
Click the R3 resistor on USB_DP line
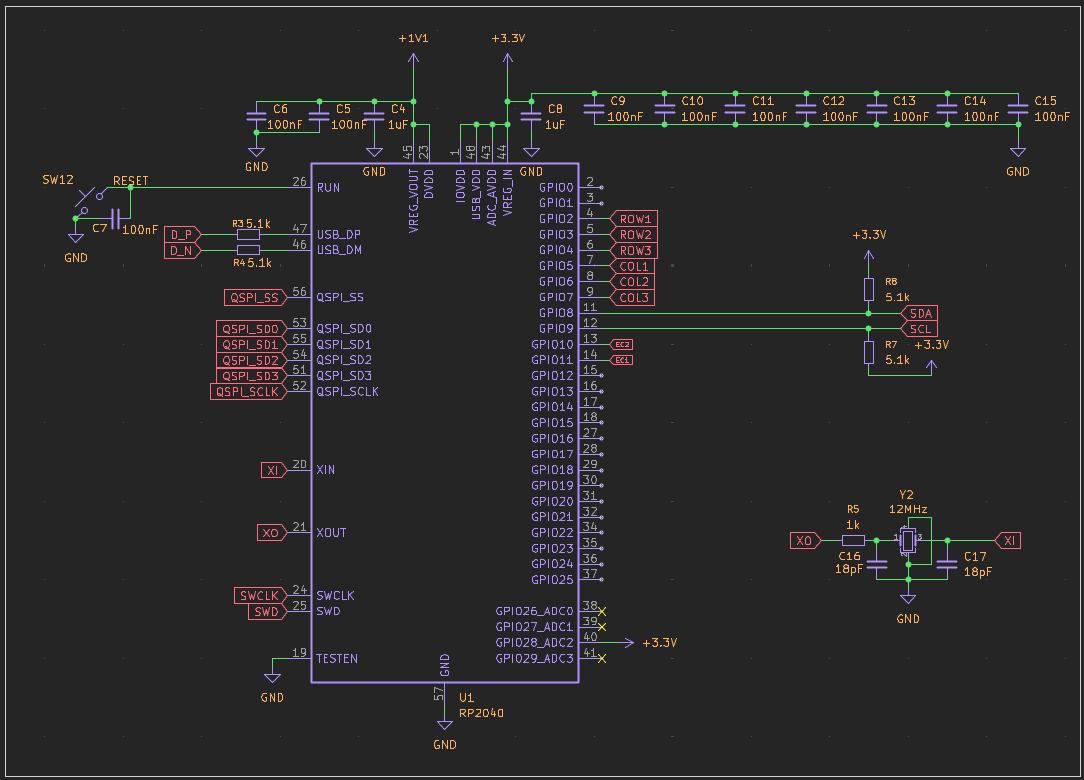click(x=249, y=234)
